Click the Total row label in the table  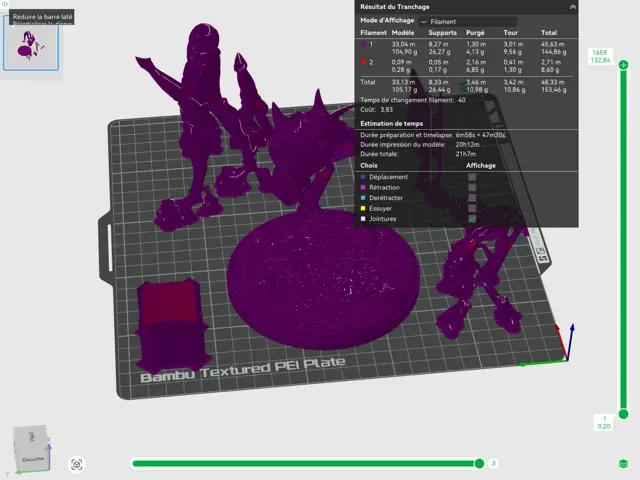point(368,82)
